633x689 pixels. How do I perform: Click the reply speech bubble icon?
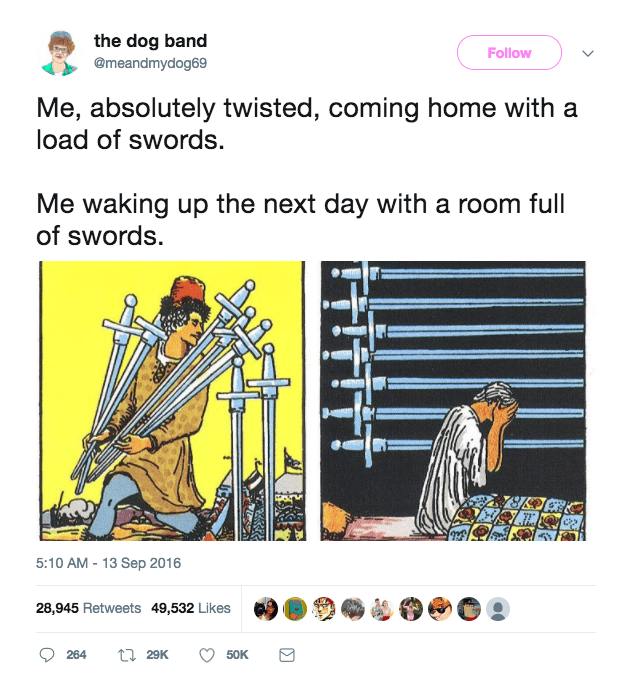click(47, 655)
